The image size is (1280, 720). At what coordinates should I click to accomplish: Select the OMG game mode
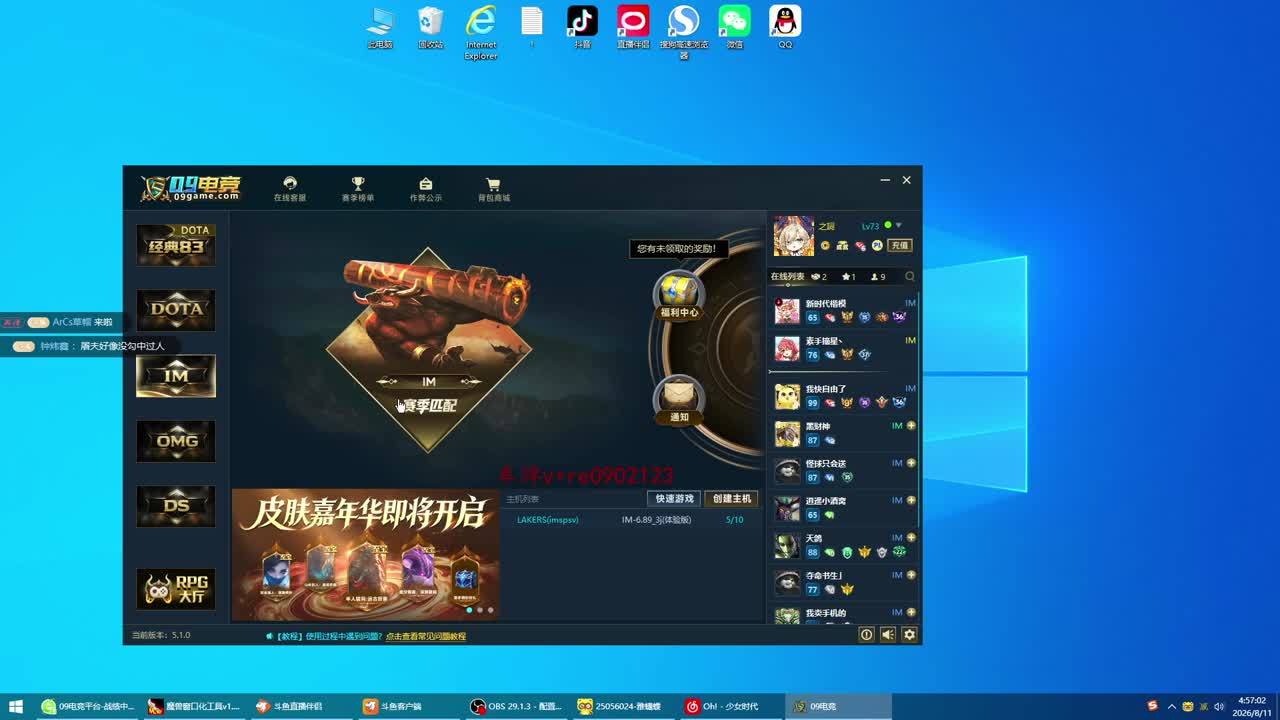(176, 441)
